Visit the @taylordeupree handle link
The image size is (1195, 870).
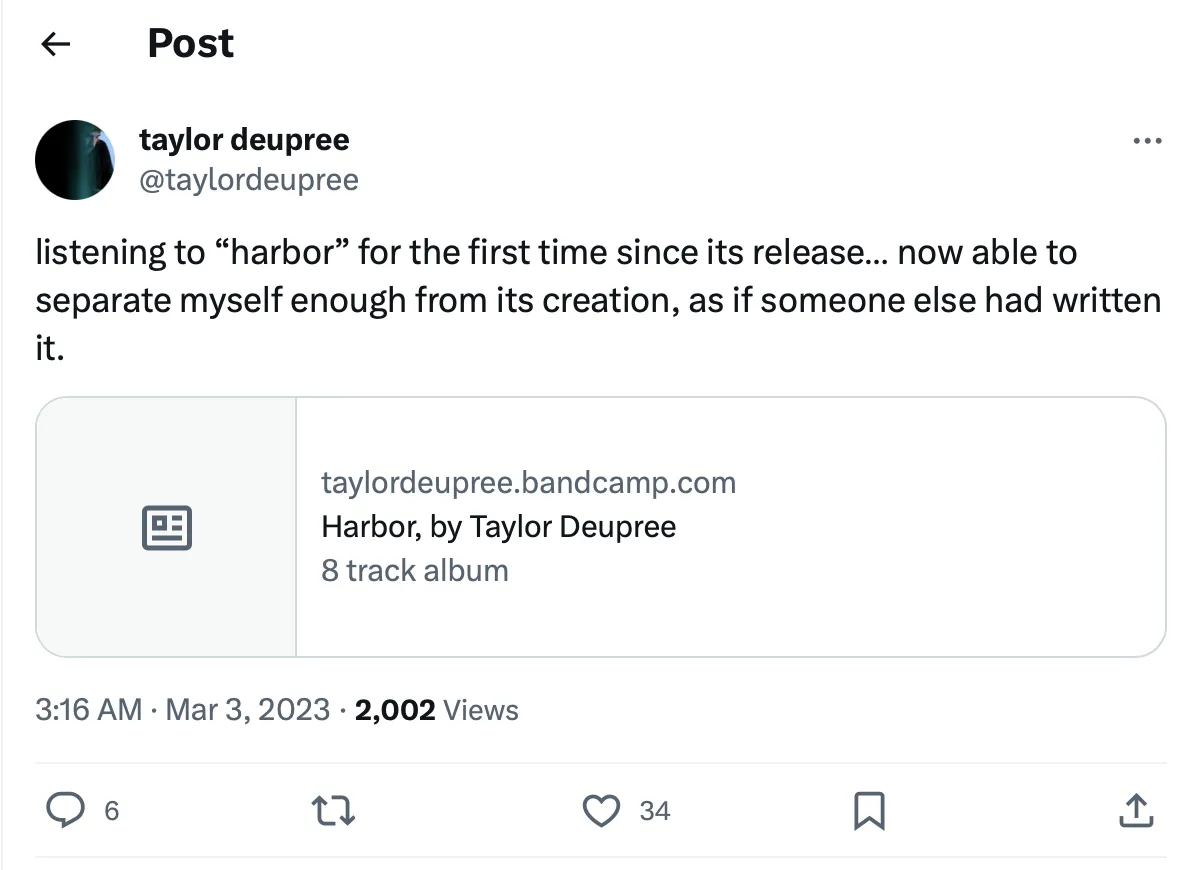point(248,180)
